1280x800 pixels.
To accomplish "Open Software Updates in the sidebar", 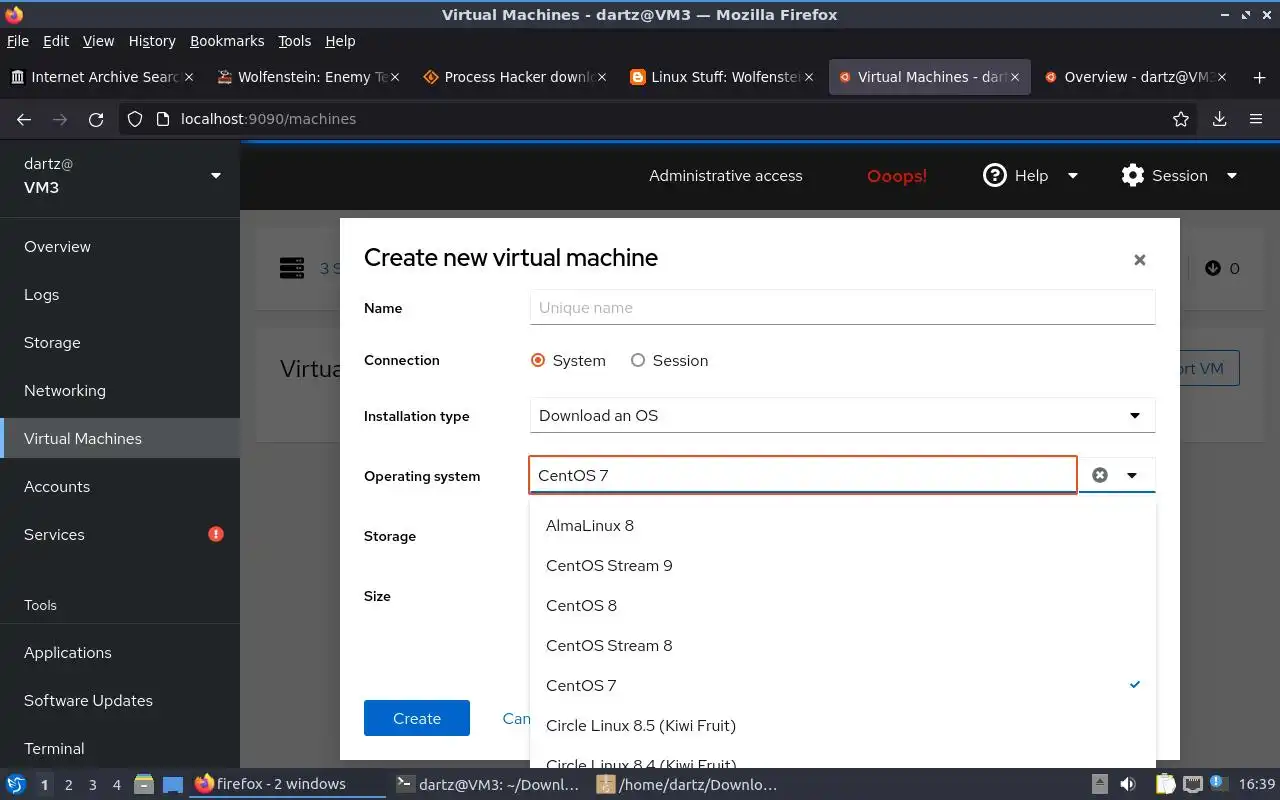I will [x=120, y=701].
